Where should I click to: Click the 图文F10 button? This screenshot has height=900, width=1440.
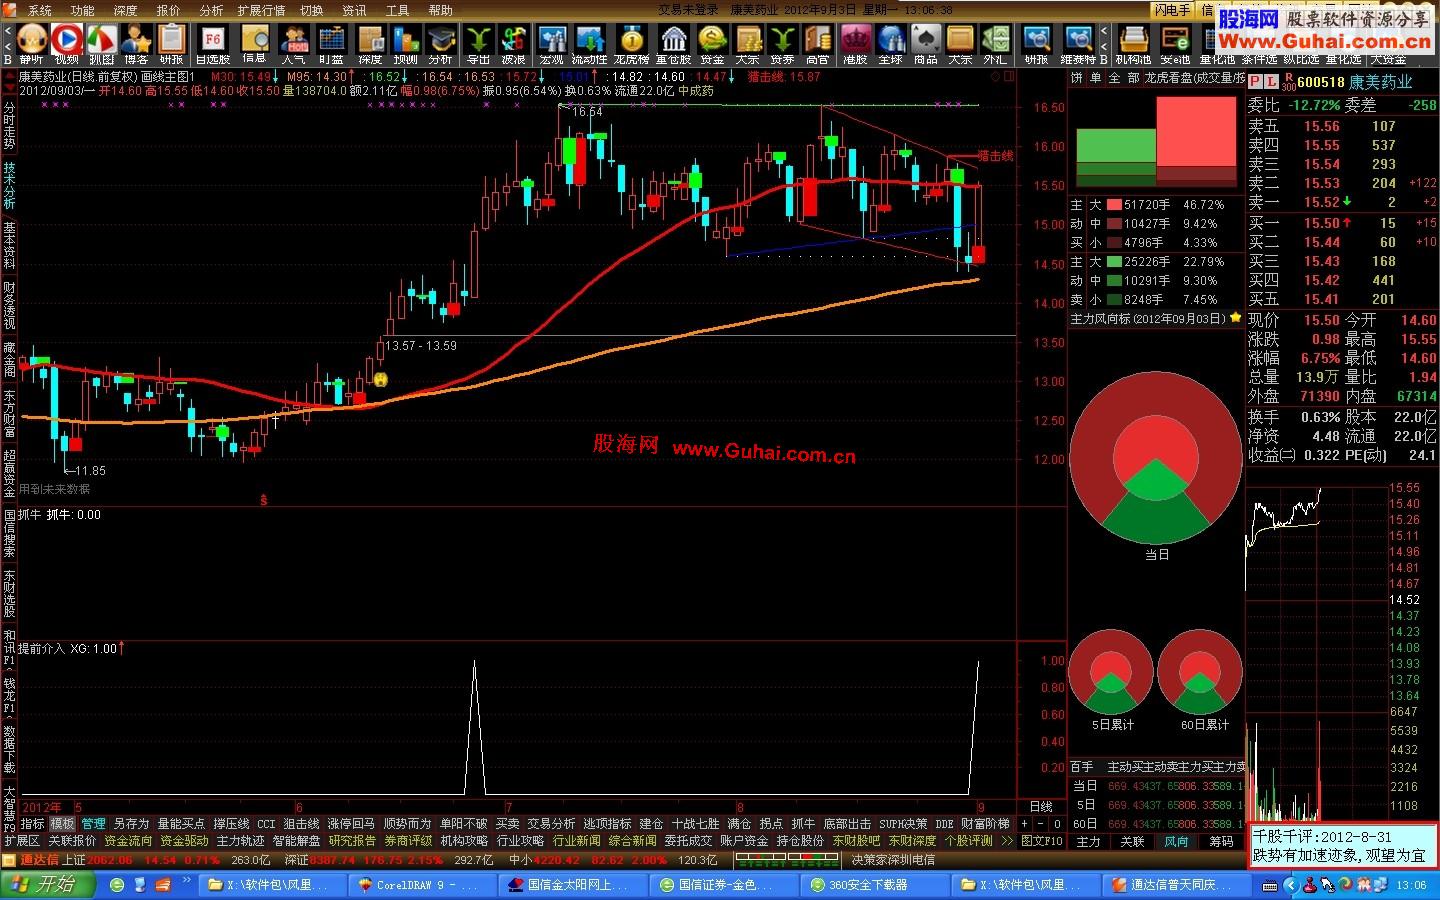point(1042,841)
